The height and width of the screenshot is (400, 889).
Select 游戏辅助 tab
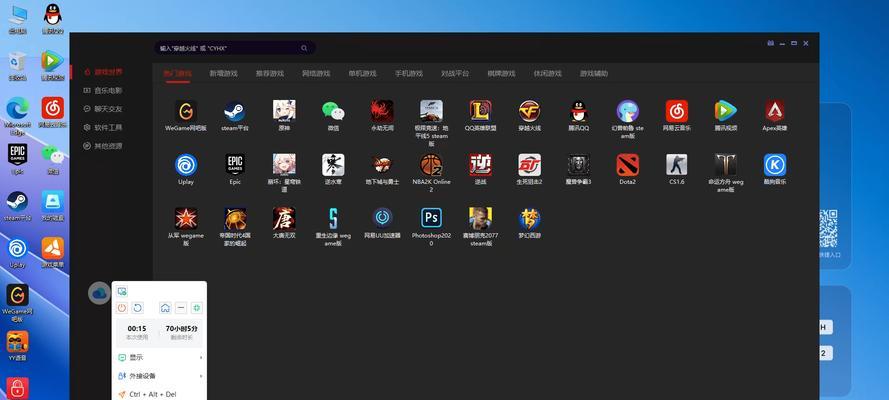click(x=594, y=74)
